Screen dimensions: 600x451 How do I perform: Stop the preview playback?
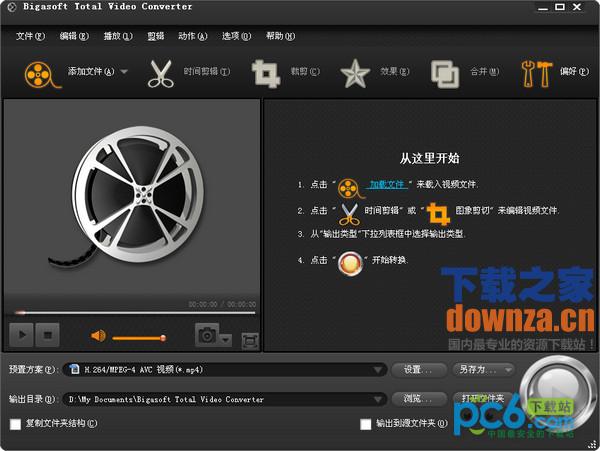point(47,335)
